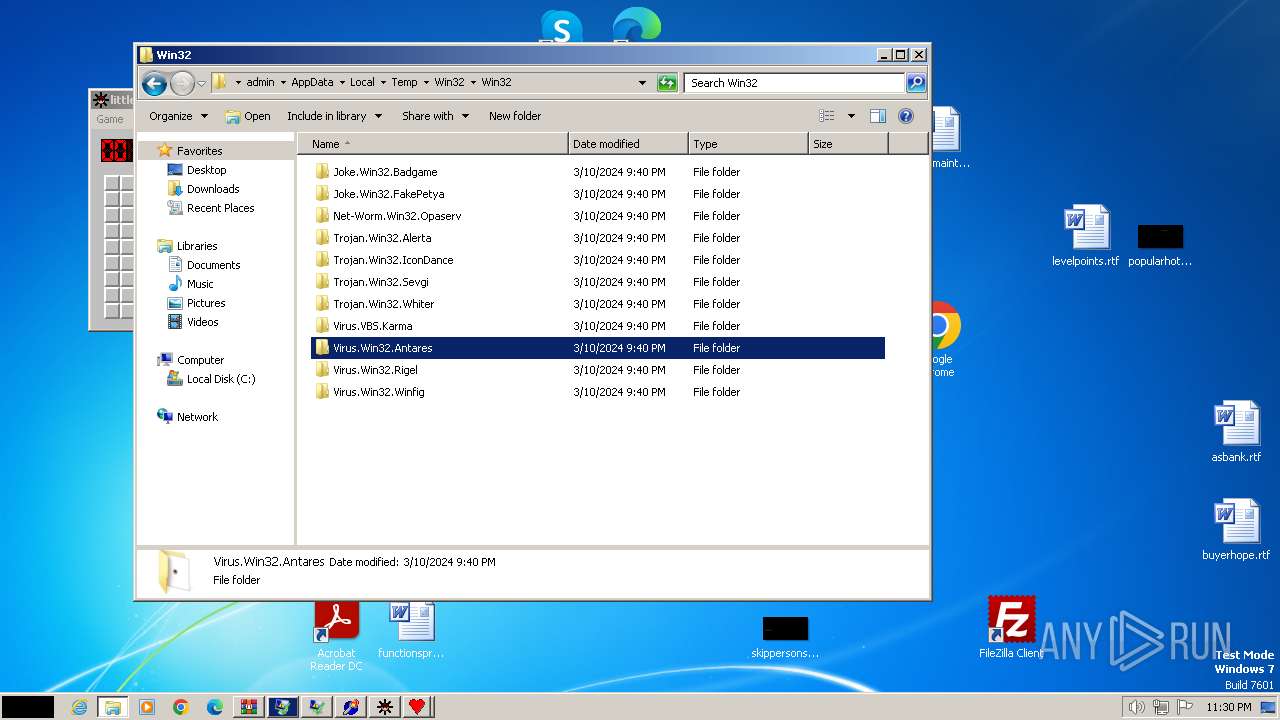Toggle the preview pane

click(x=878, y=116)
